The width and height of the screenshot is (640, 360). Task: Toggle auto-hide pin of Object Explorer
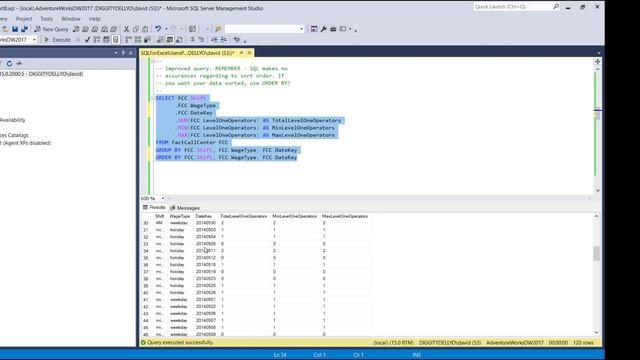tap(123, 53)
